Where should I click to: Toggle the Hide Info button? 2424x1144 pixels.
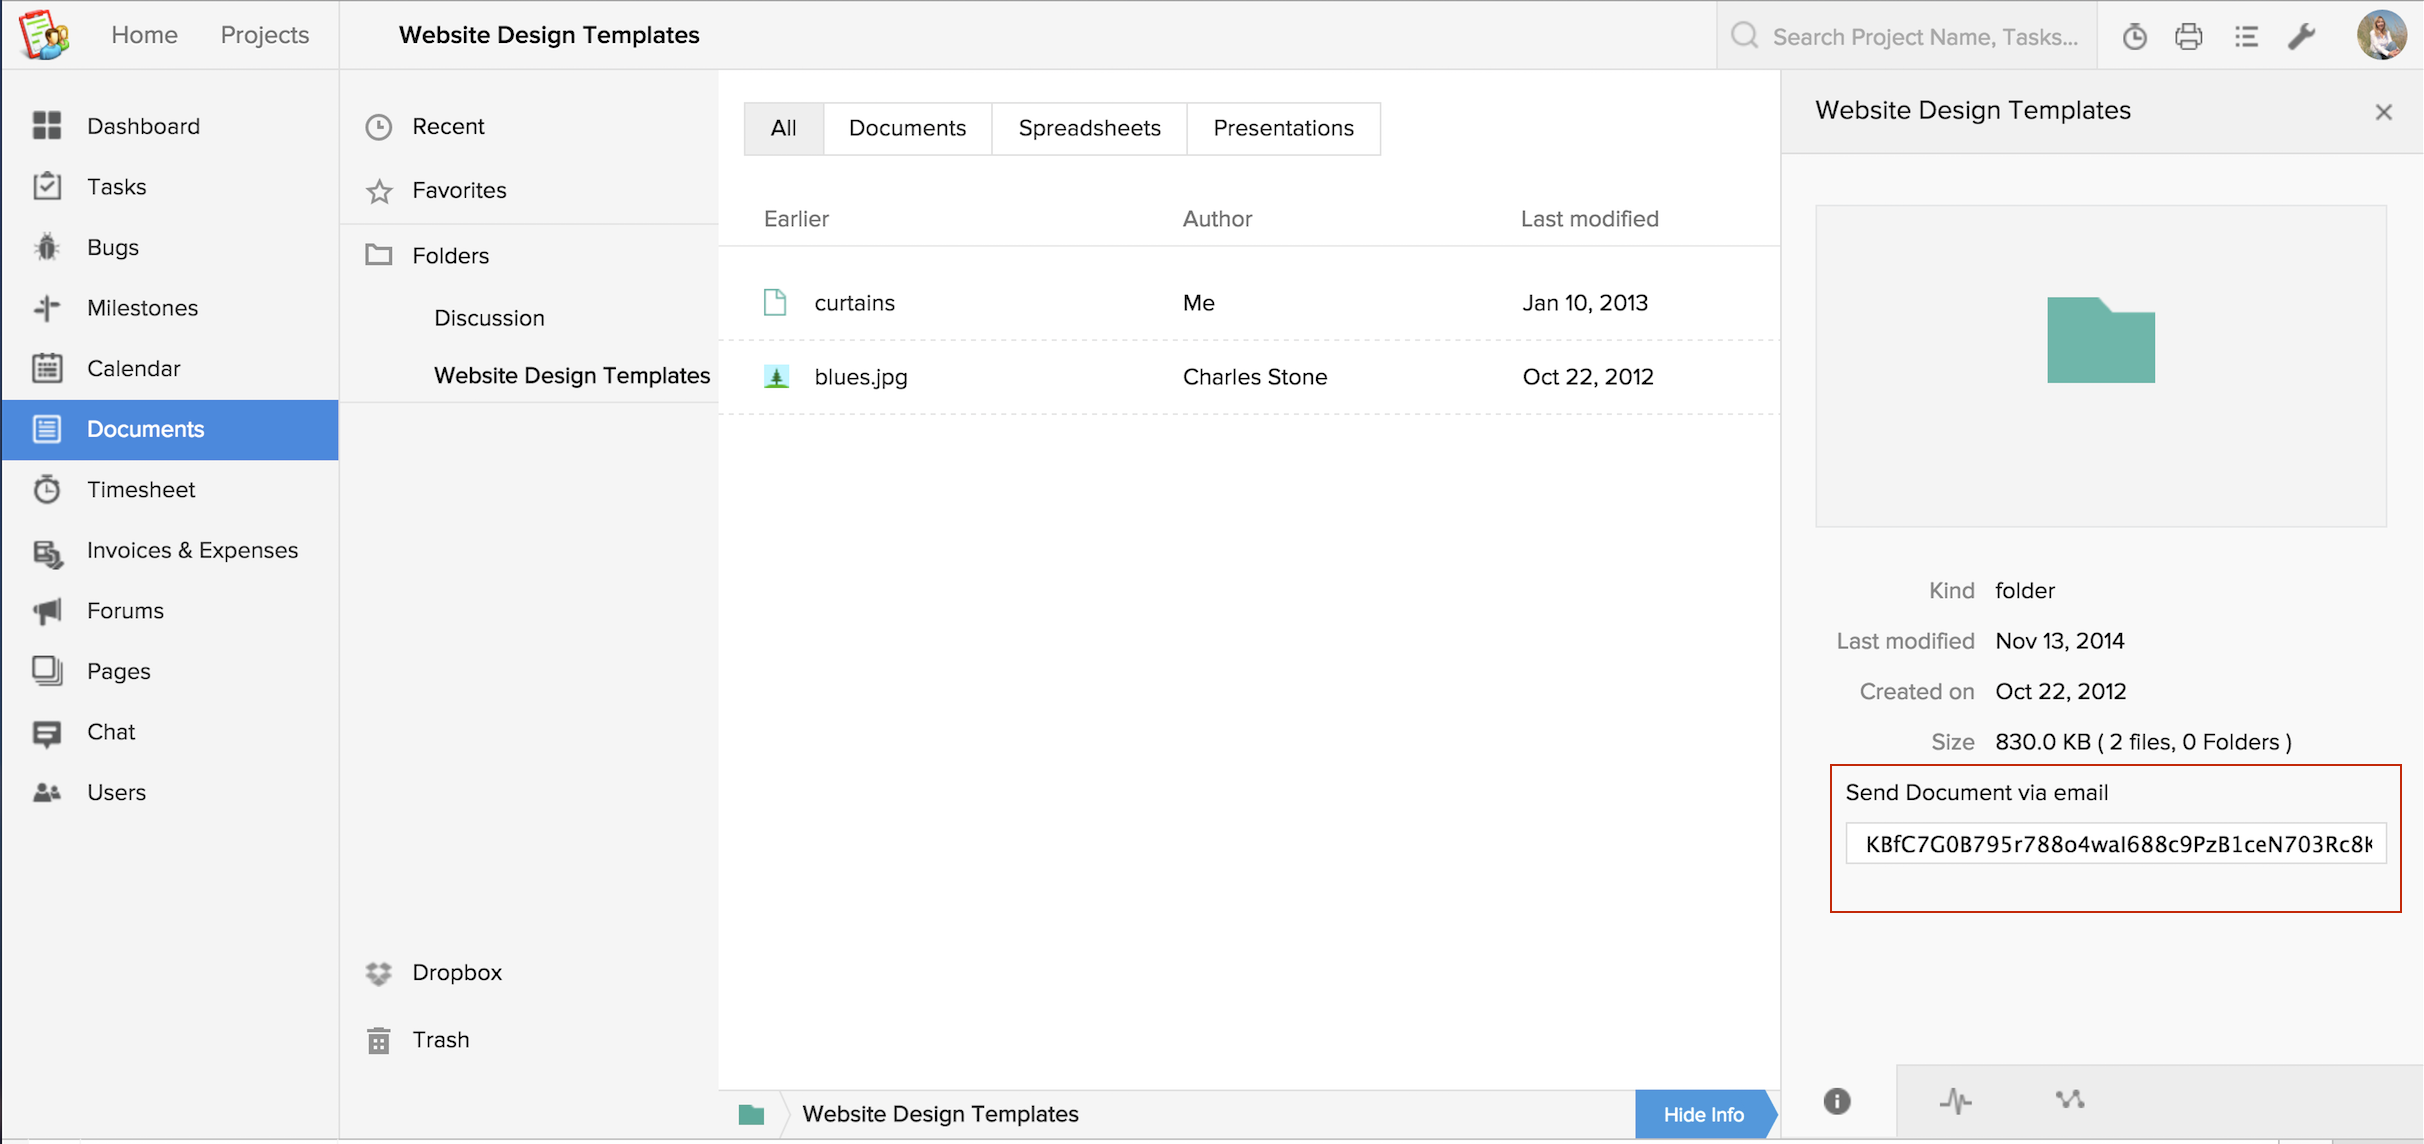point(1703,1114)
